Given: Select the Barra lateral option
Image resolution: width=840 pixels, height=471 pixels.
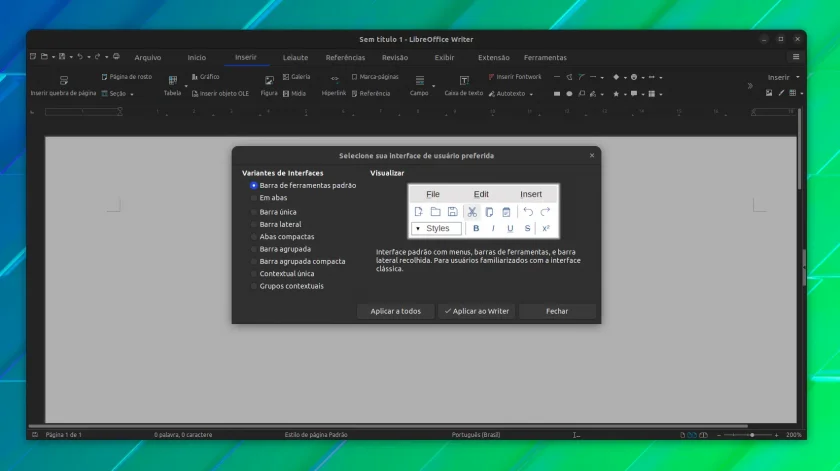Looking at the screenshot, I should pos(276,225).
